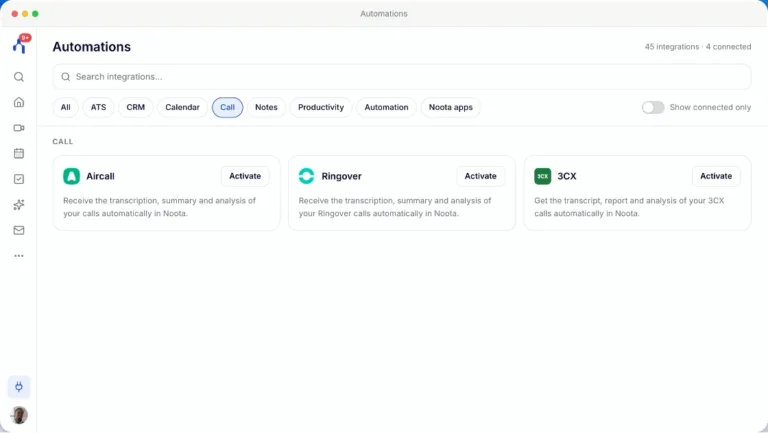Screen dimensions: 768x433
Task: Open the user profile avatar
Action: [19, 415]
